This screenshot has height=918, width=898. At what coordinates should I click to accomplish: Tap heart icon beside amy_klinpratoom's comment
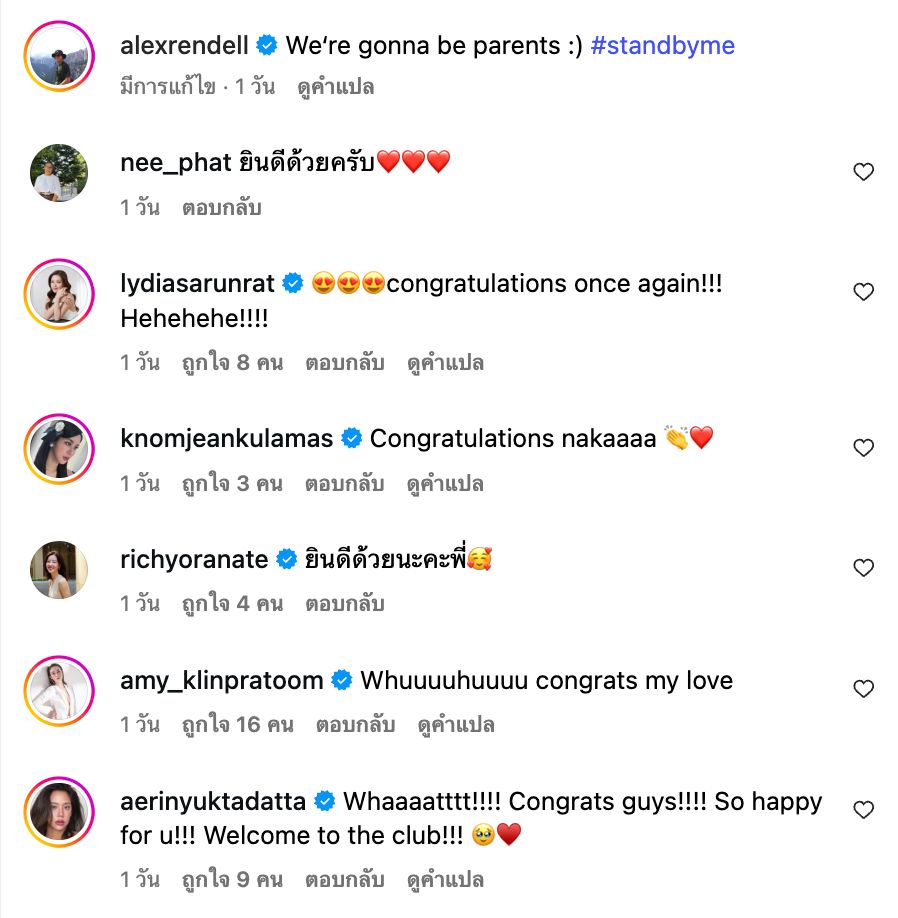click(863, 688)
